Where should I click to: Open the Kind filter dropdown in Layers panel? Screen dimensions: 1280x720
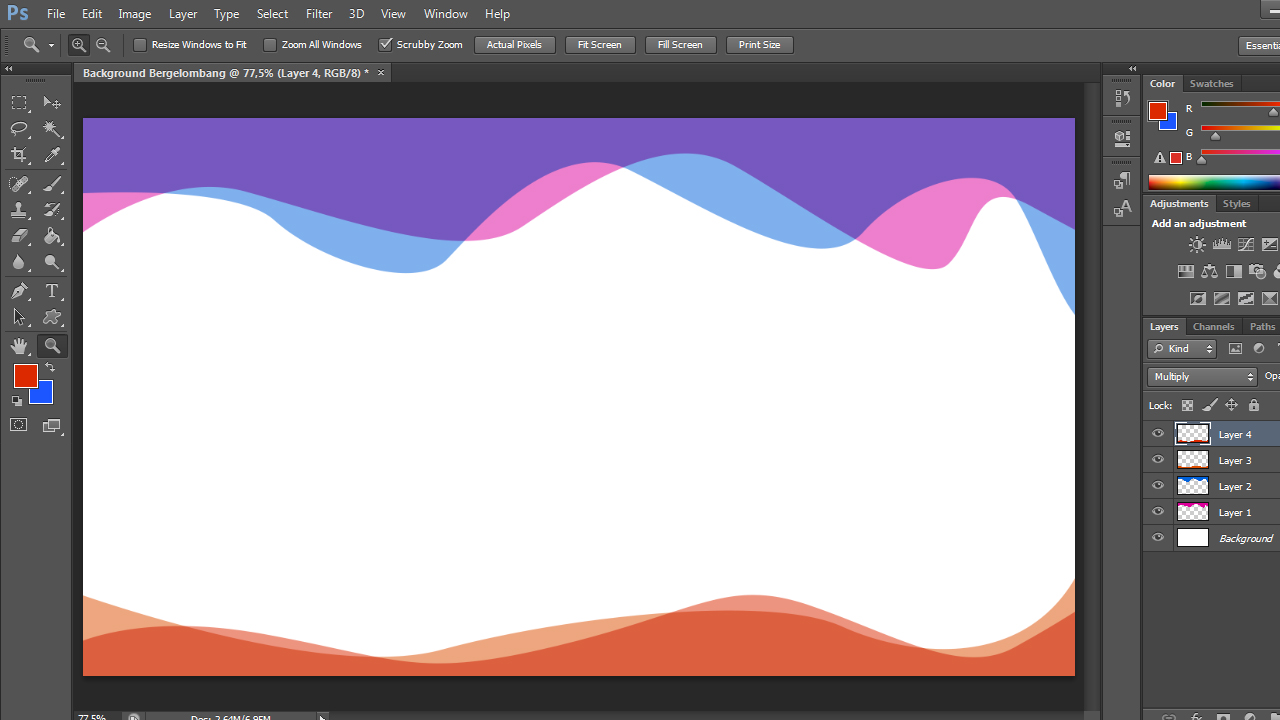click(1181, 348)
